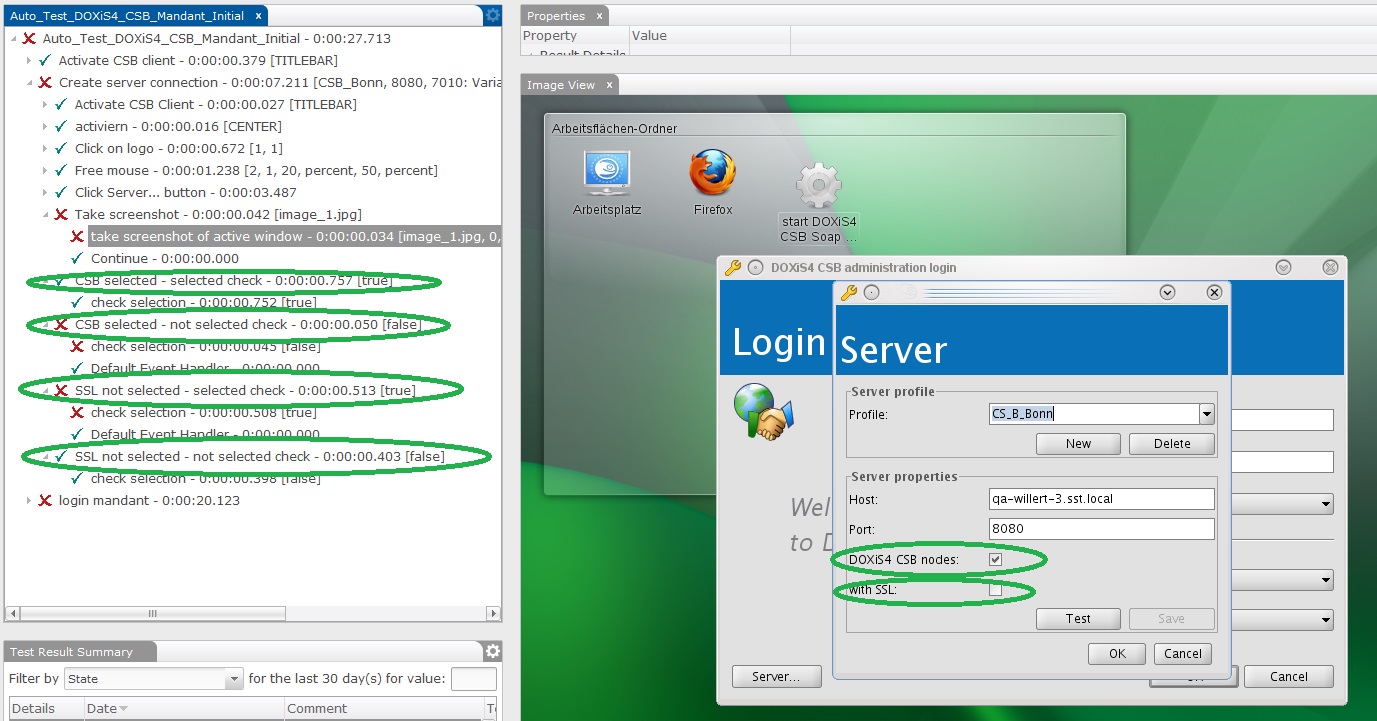Click OK in the Server dialog

point(1117,654)
